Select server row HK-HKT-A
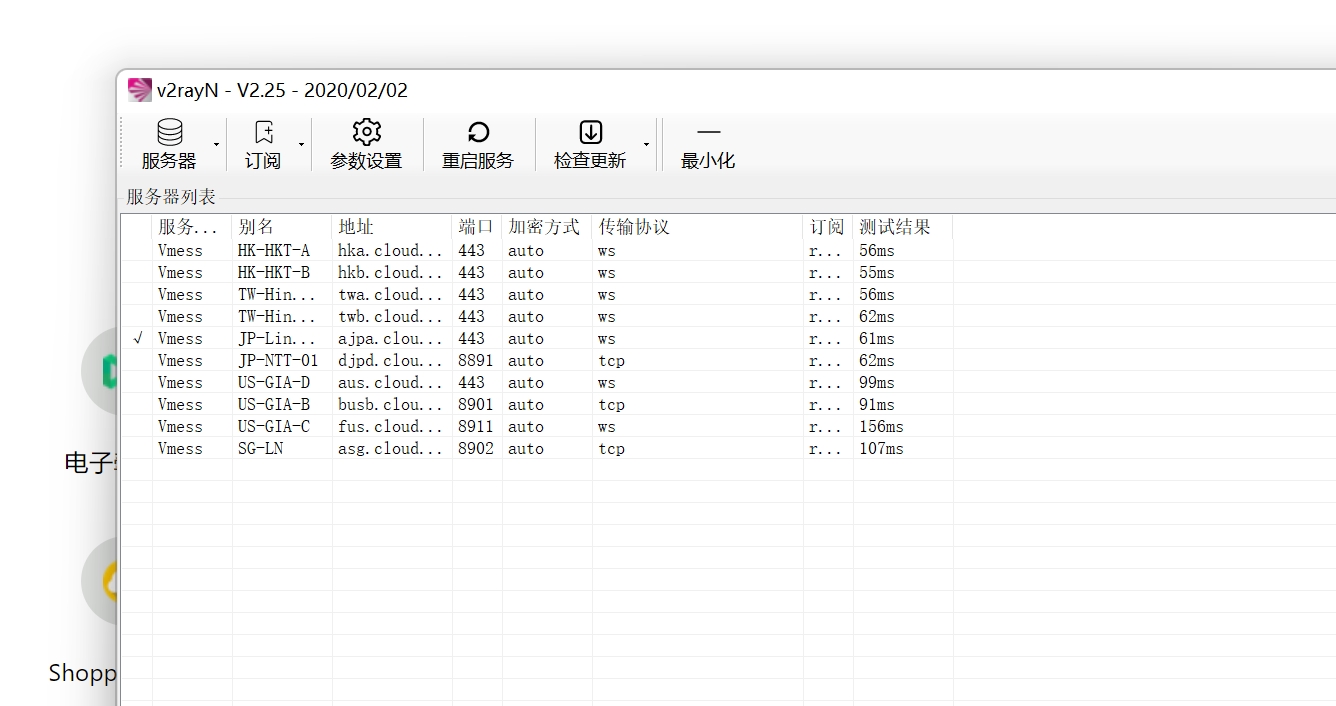This screenshot has width=1336, height=706. 537,250
